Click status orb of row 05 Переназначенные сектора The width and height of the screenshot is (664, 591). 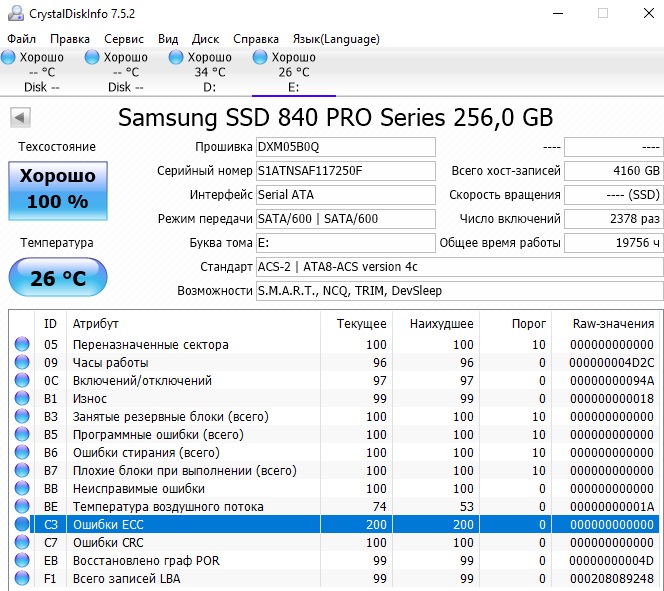pos(22,344)
